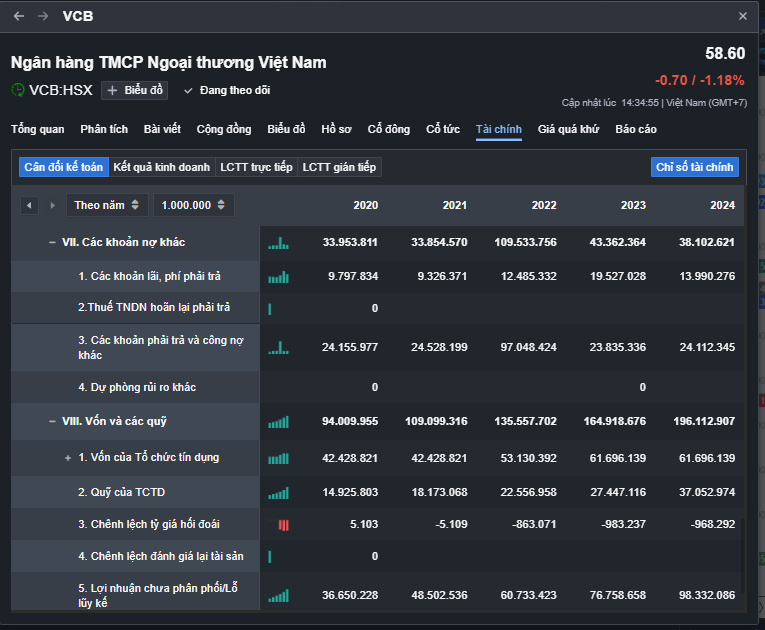Click the back arrow in title bar
This screenshot has width=765, height=630.
pyautogui.click(x=19, y=16)
